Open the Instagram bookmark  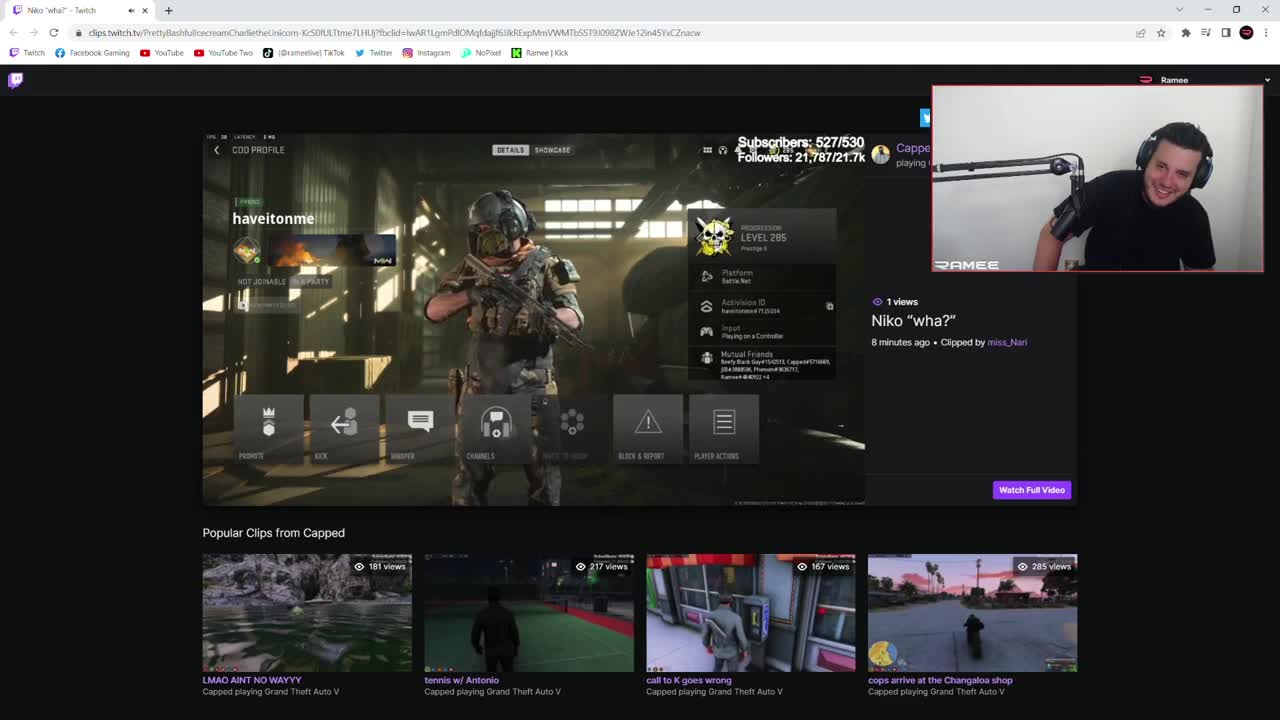pos(427,53)
